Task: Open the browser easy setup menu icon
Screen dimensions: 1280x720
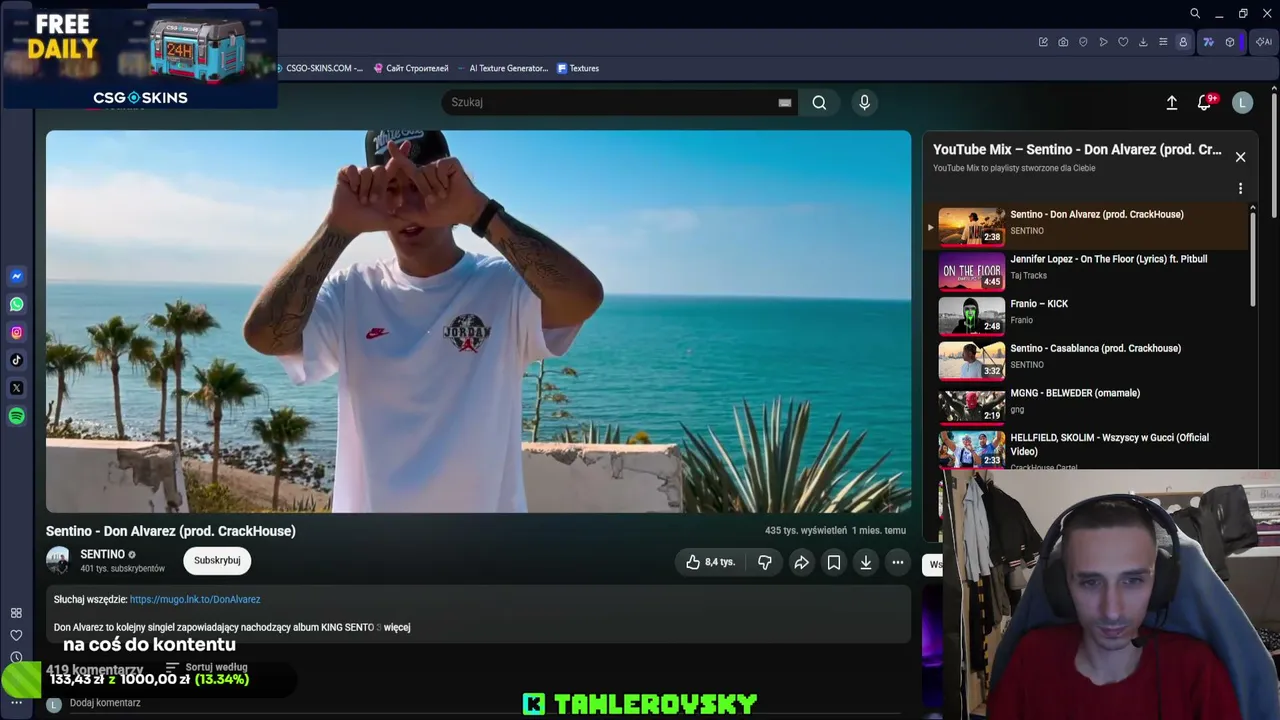Action: click(1163, 42)
